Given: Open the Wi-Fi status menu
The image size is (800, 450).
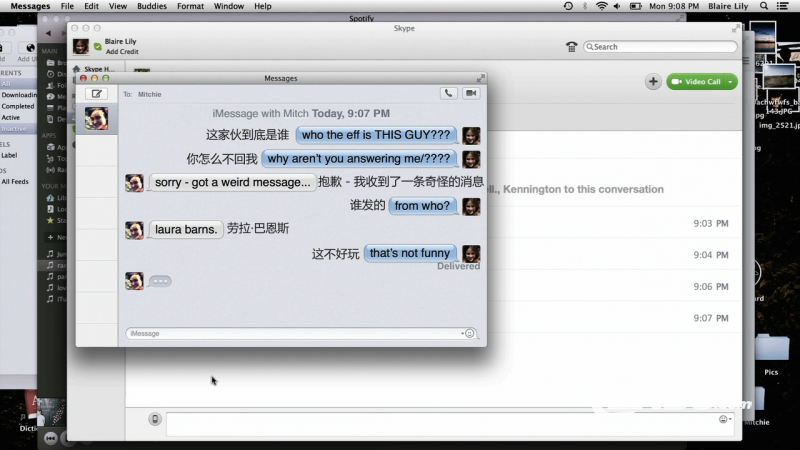Looking at the screenshot, I should point(601,6).
